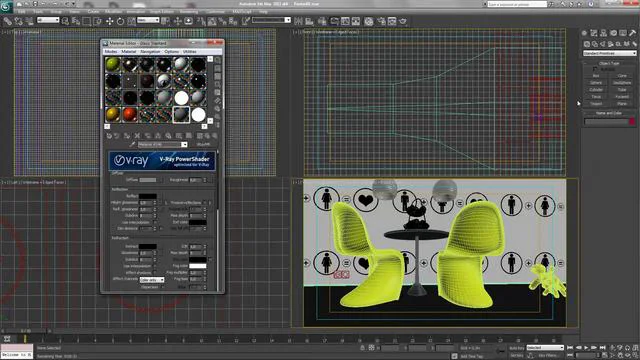Click the Plane primitive button
The image size is (640, 360).
pyautogui.click(x=622, y=104)
